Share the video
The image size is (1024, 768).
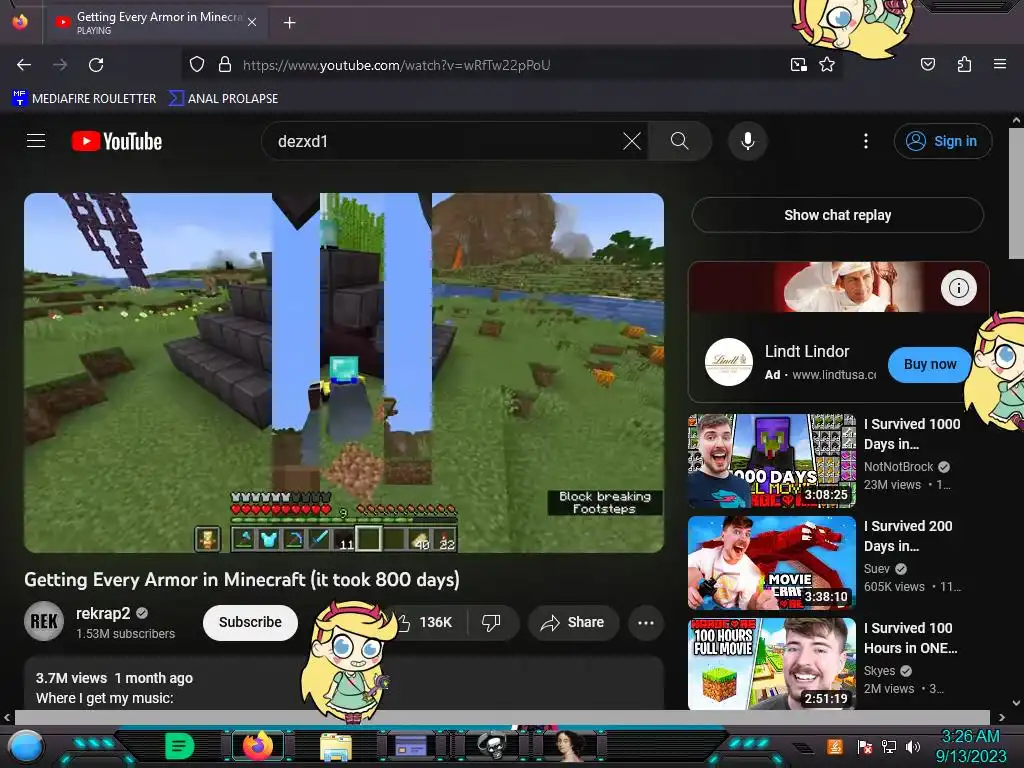click(573, 622)
